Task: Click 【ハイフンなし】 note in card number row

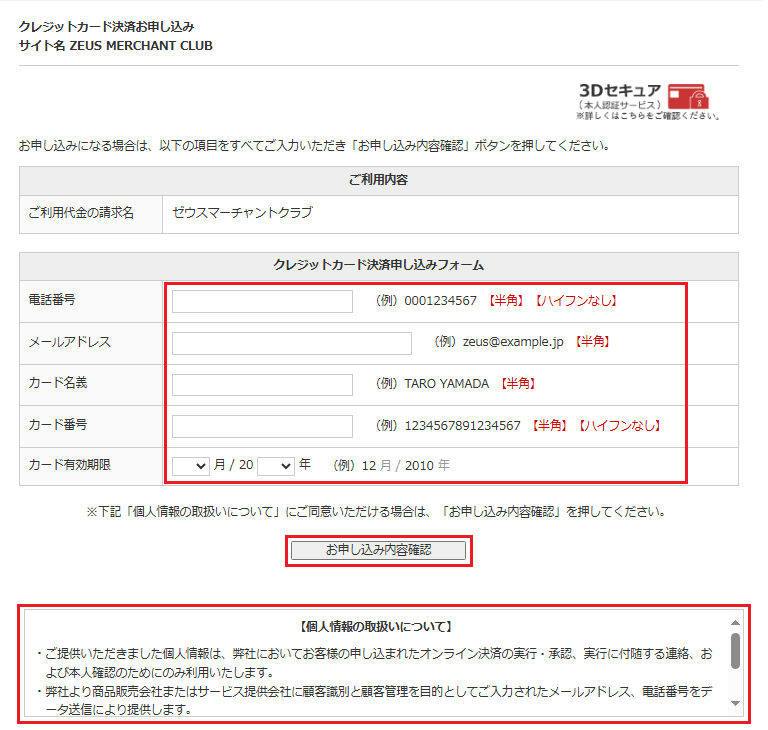Action: click(620, 426)
